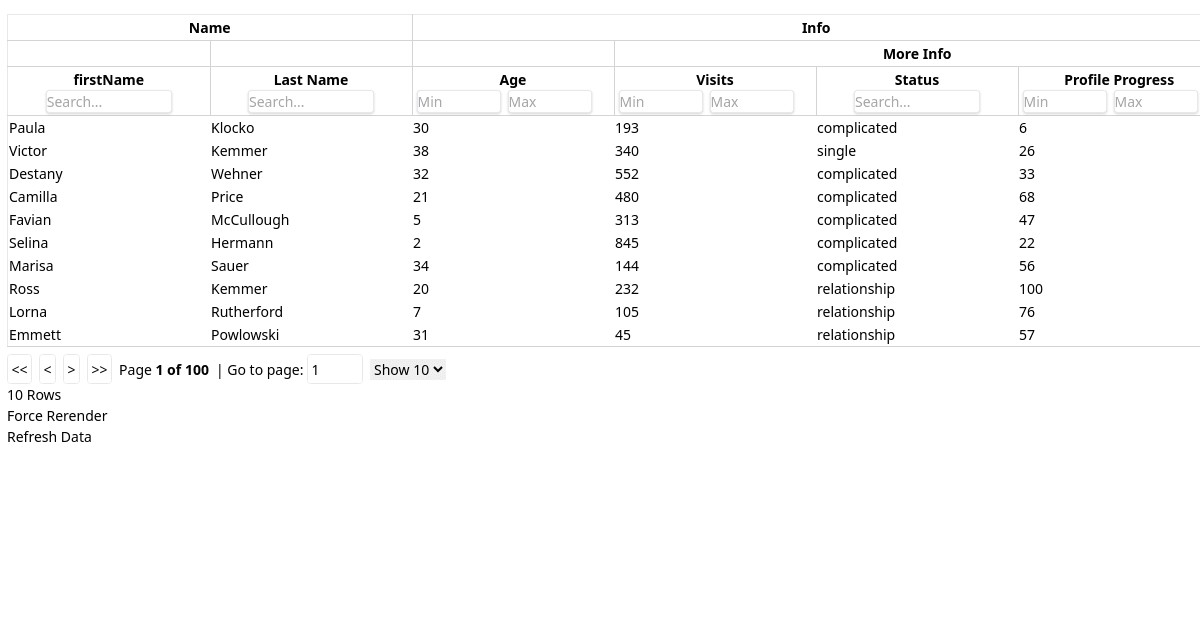Image resolution: width=1200 pixels, height=630 pixels.
Task: Click the Age Min filter field
Action: point(457,101)
